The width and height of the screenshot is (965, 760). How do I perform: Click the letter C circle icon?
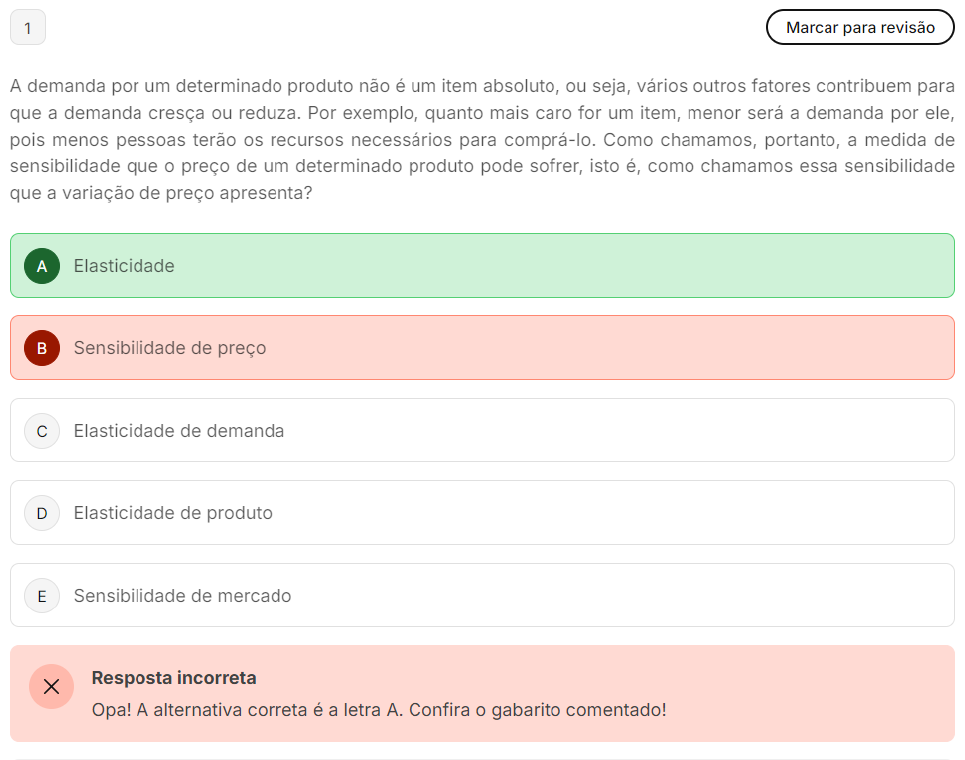click(42, 431)
